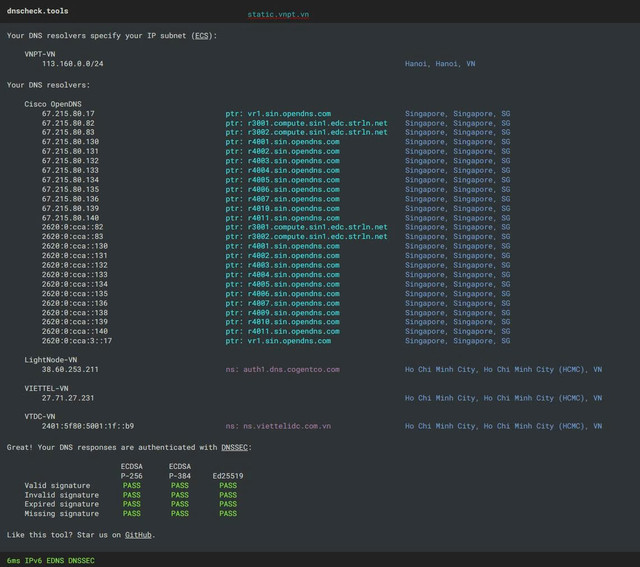Click the dnscheck.tools site title
Screen dimensions: 640x567
(38, 11)
